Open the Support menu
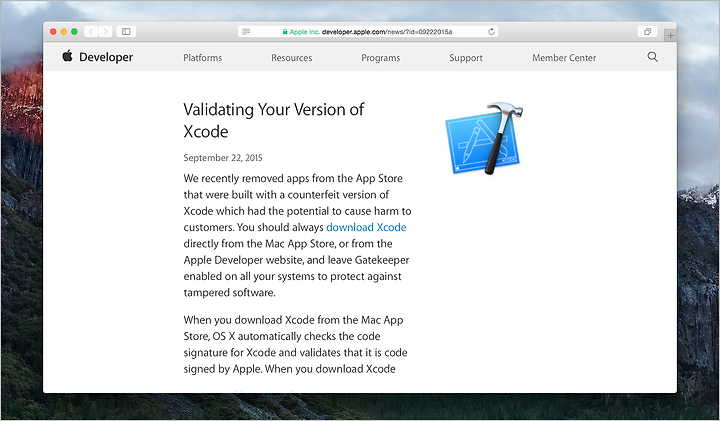The image size is (720, 421). [x=466, y=58]
